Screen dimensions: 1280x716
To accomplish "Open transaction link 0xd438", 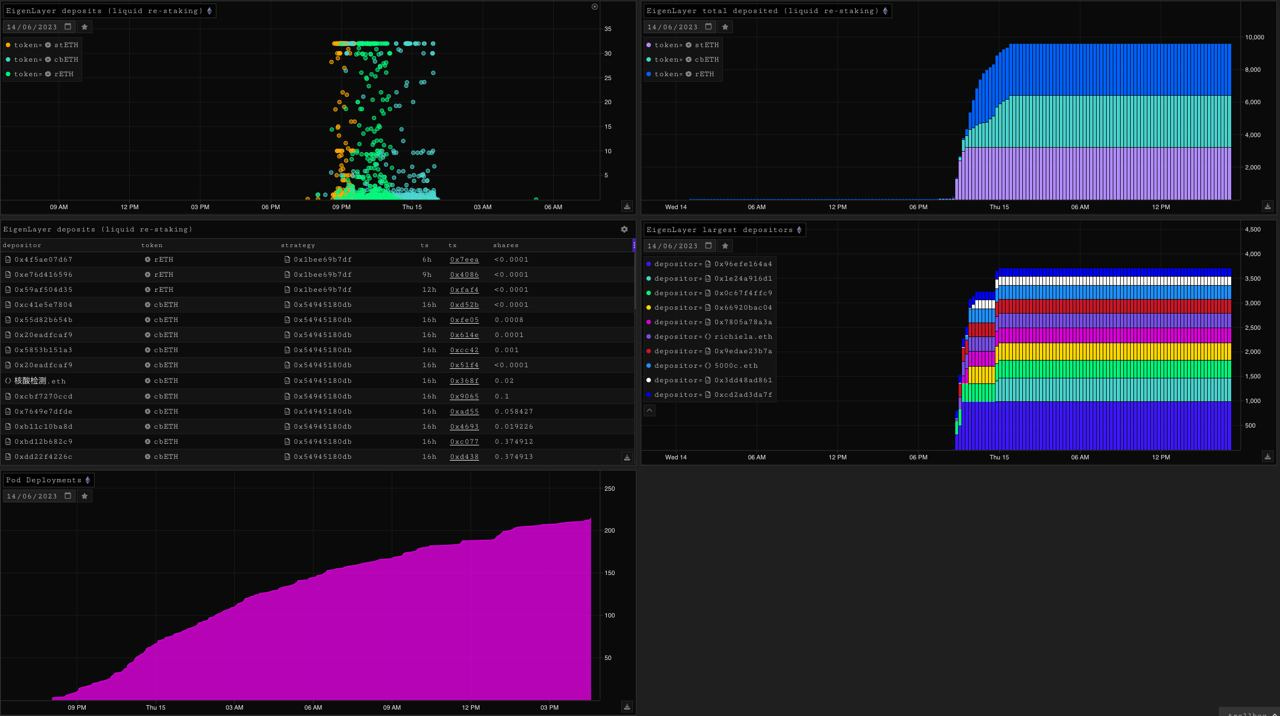I will point(464,457).
